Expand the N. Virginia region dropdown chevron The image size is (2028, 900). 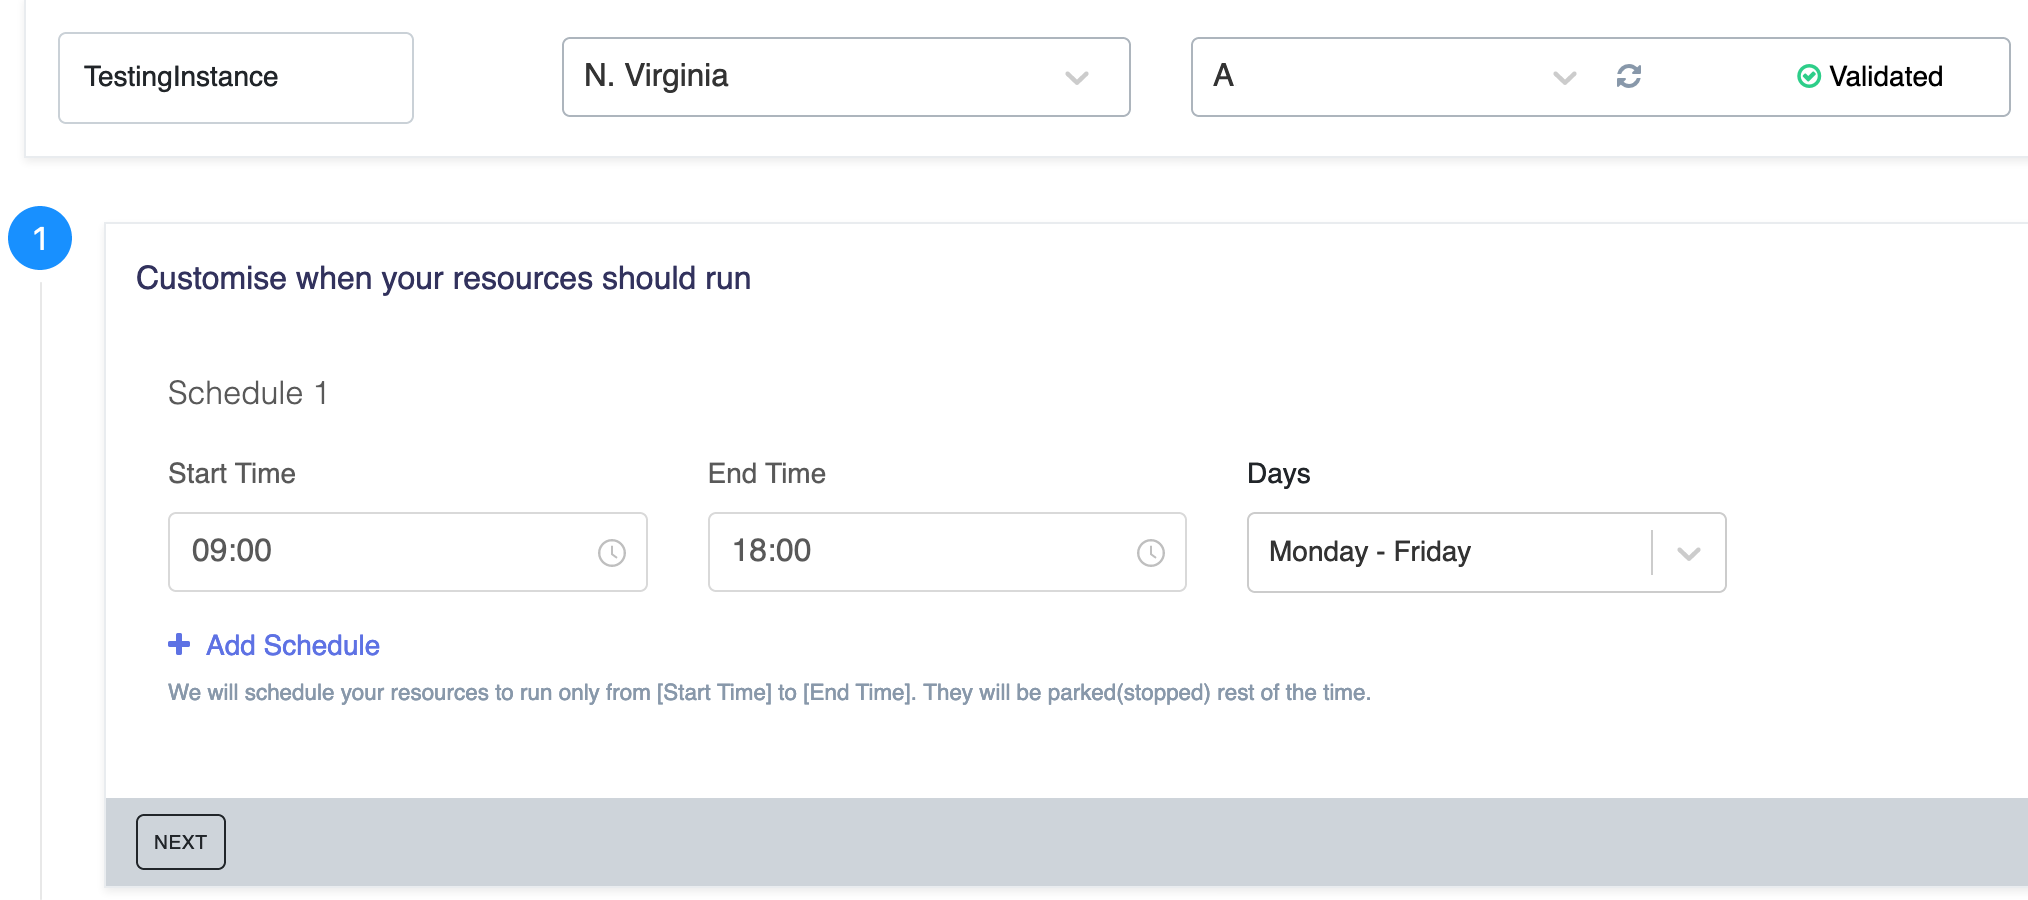[x=1077, y=78]
